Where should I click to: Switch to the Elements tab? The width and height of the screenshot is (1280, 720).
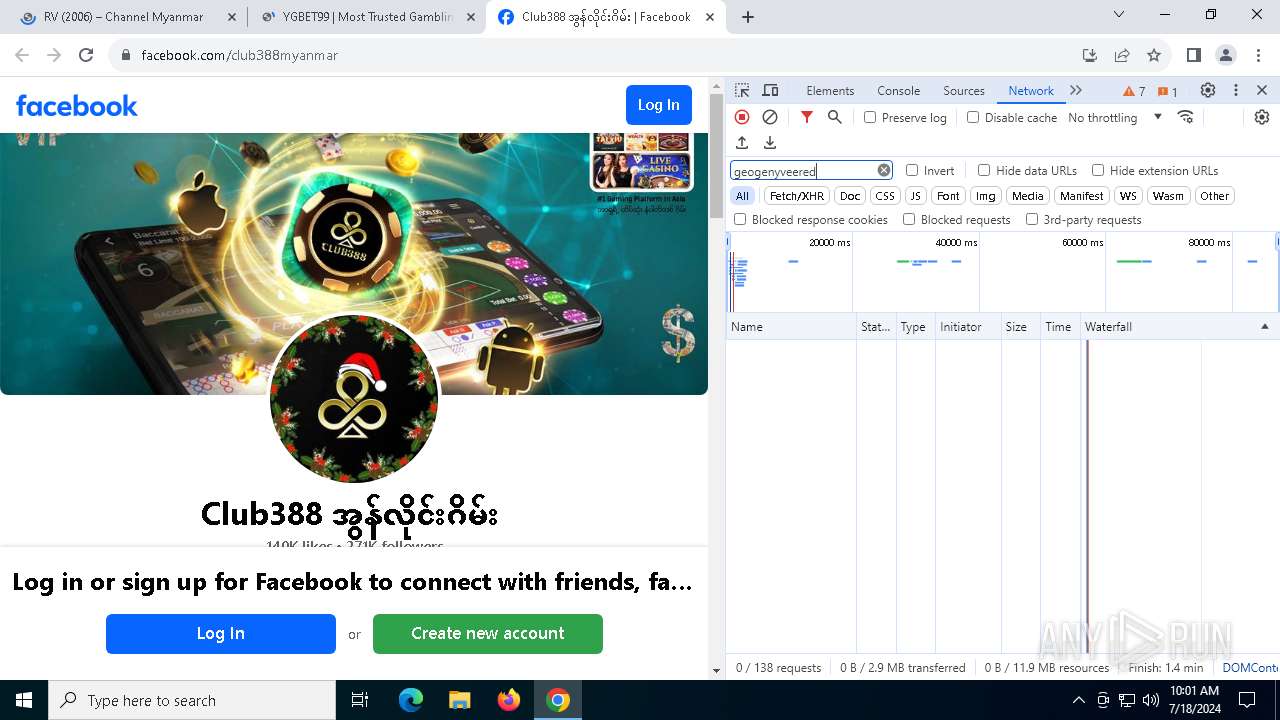(830, 90)
